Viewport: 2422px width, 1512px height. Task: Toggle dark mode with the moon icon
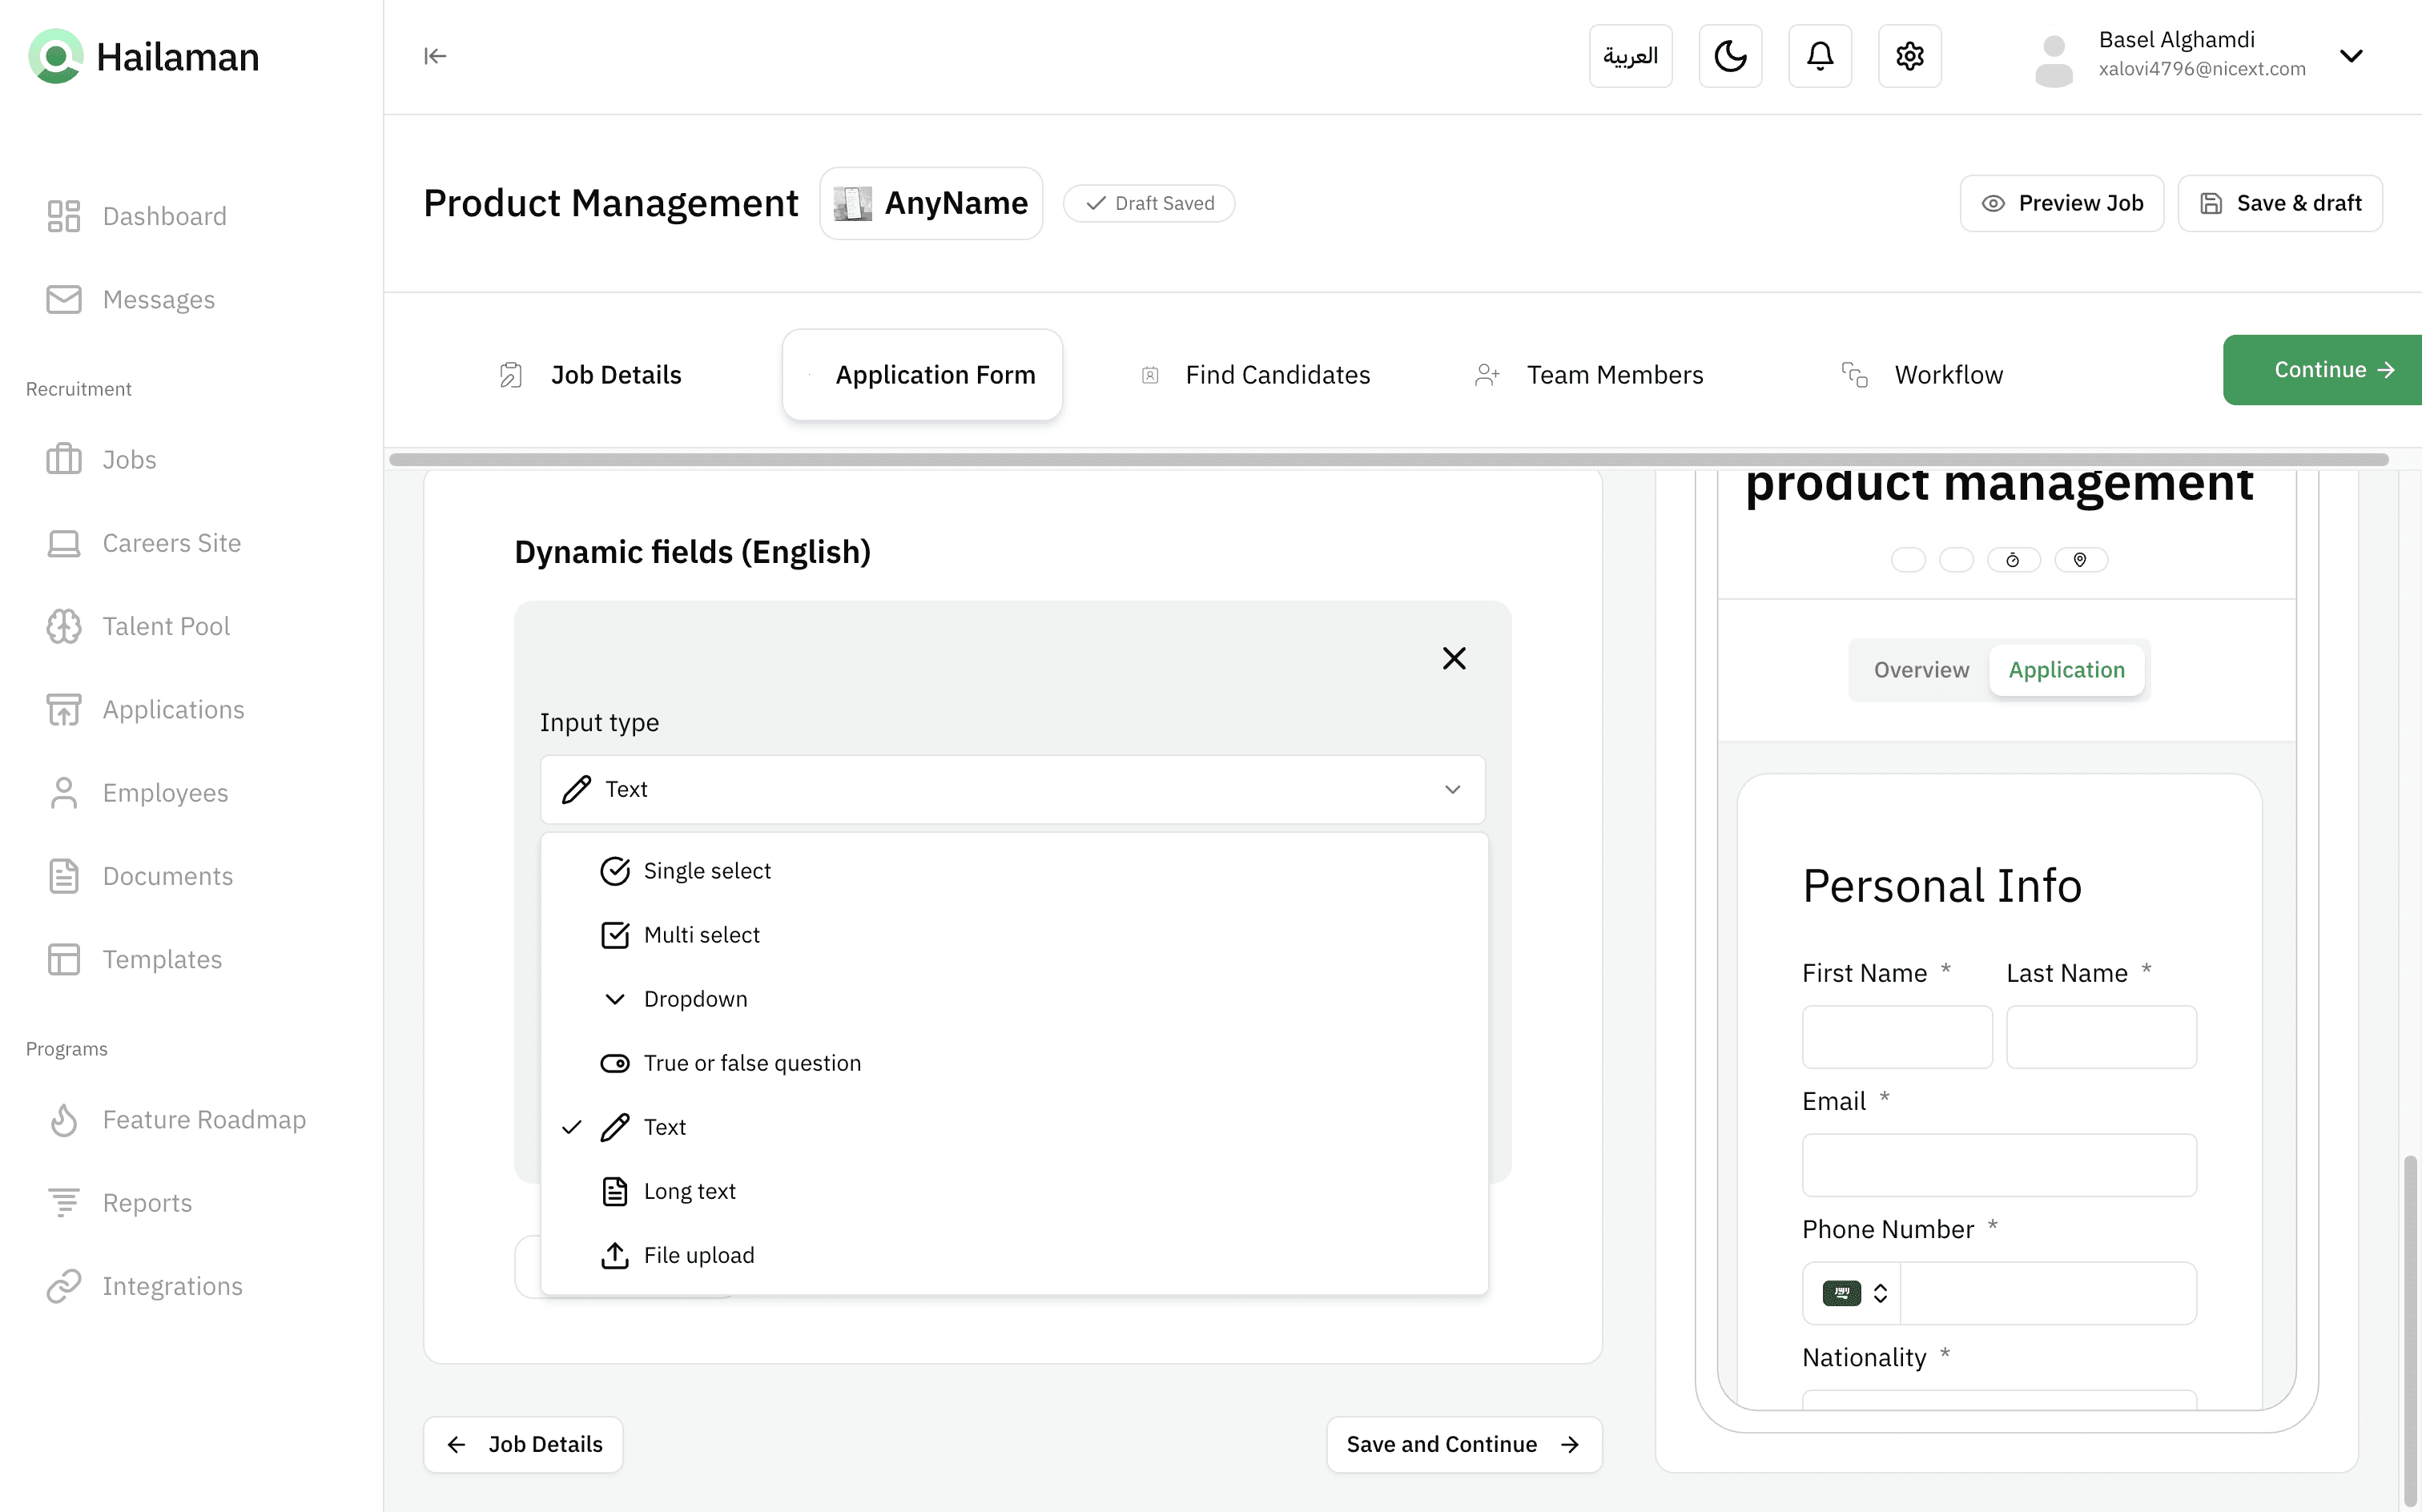1730,56
